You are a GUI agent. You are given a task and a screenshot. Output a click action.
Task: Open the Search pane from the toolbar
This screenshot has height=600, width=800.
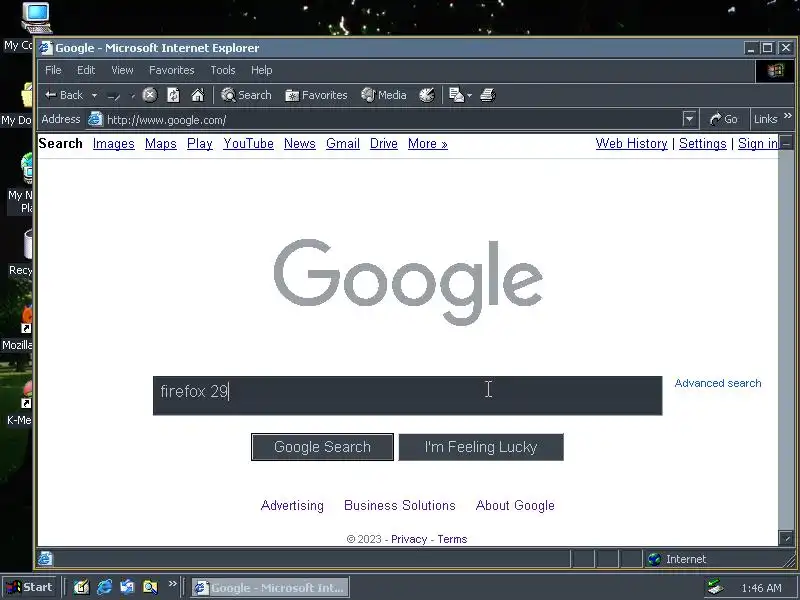(x=246, y=95)
